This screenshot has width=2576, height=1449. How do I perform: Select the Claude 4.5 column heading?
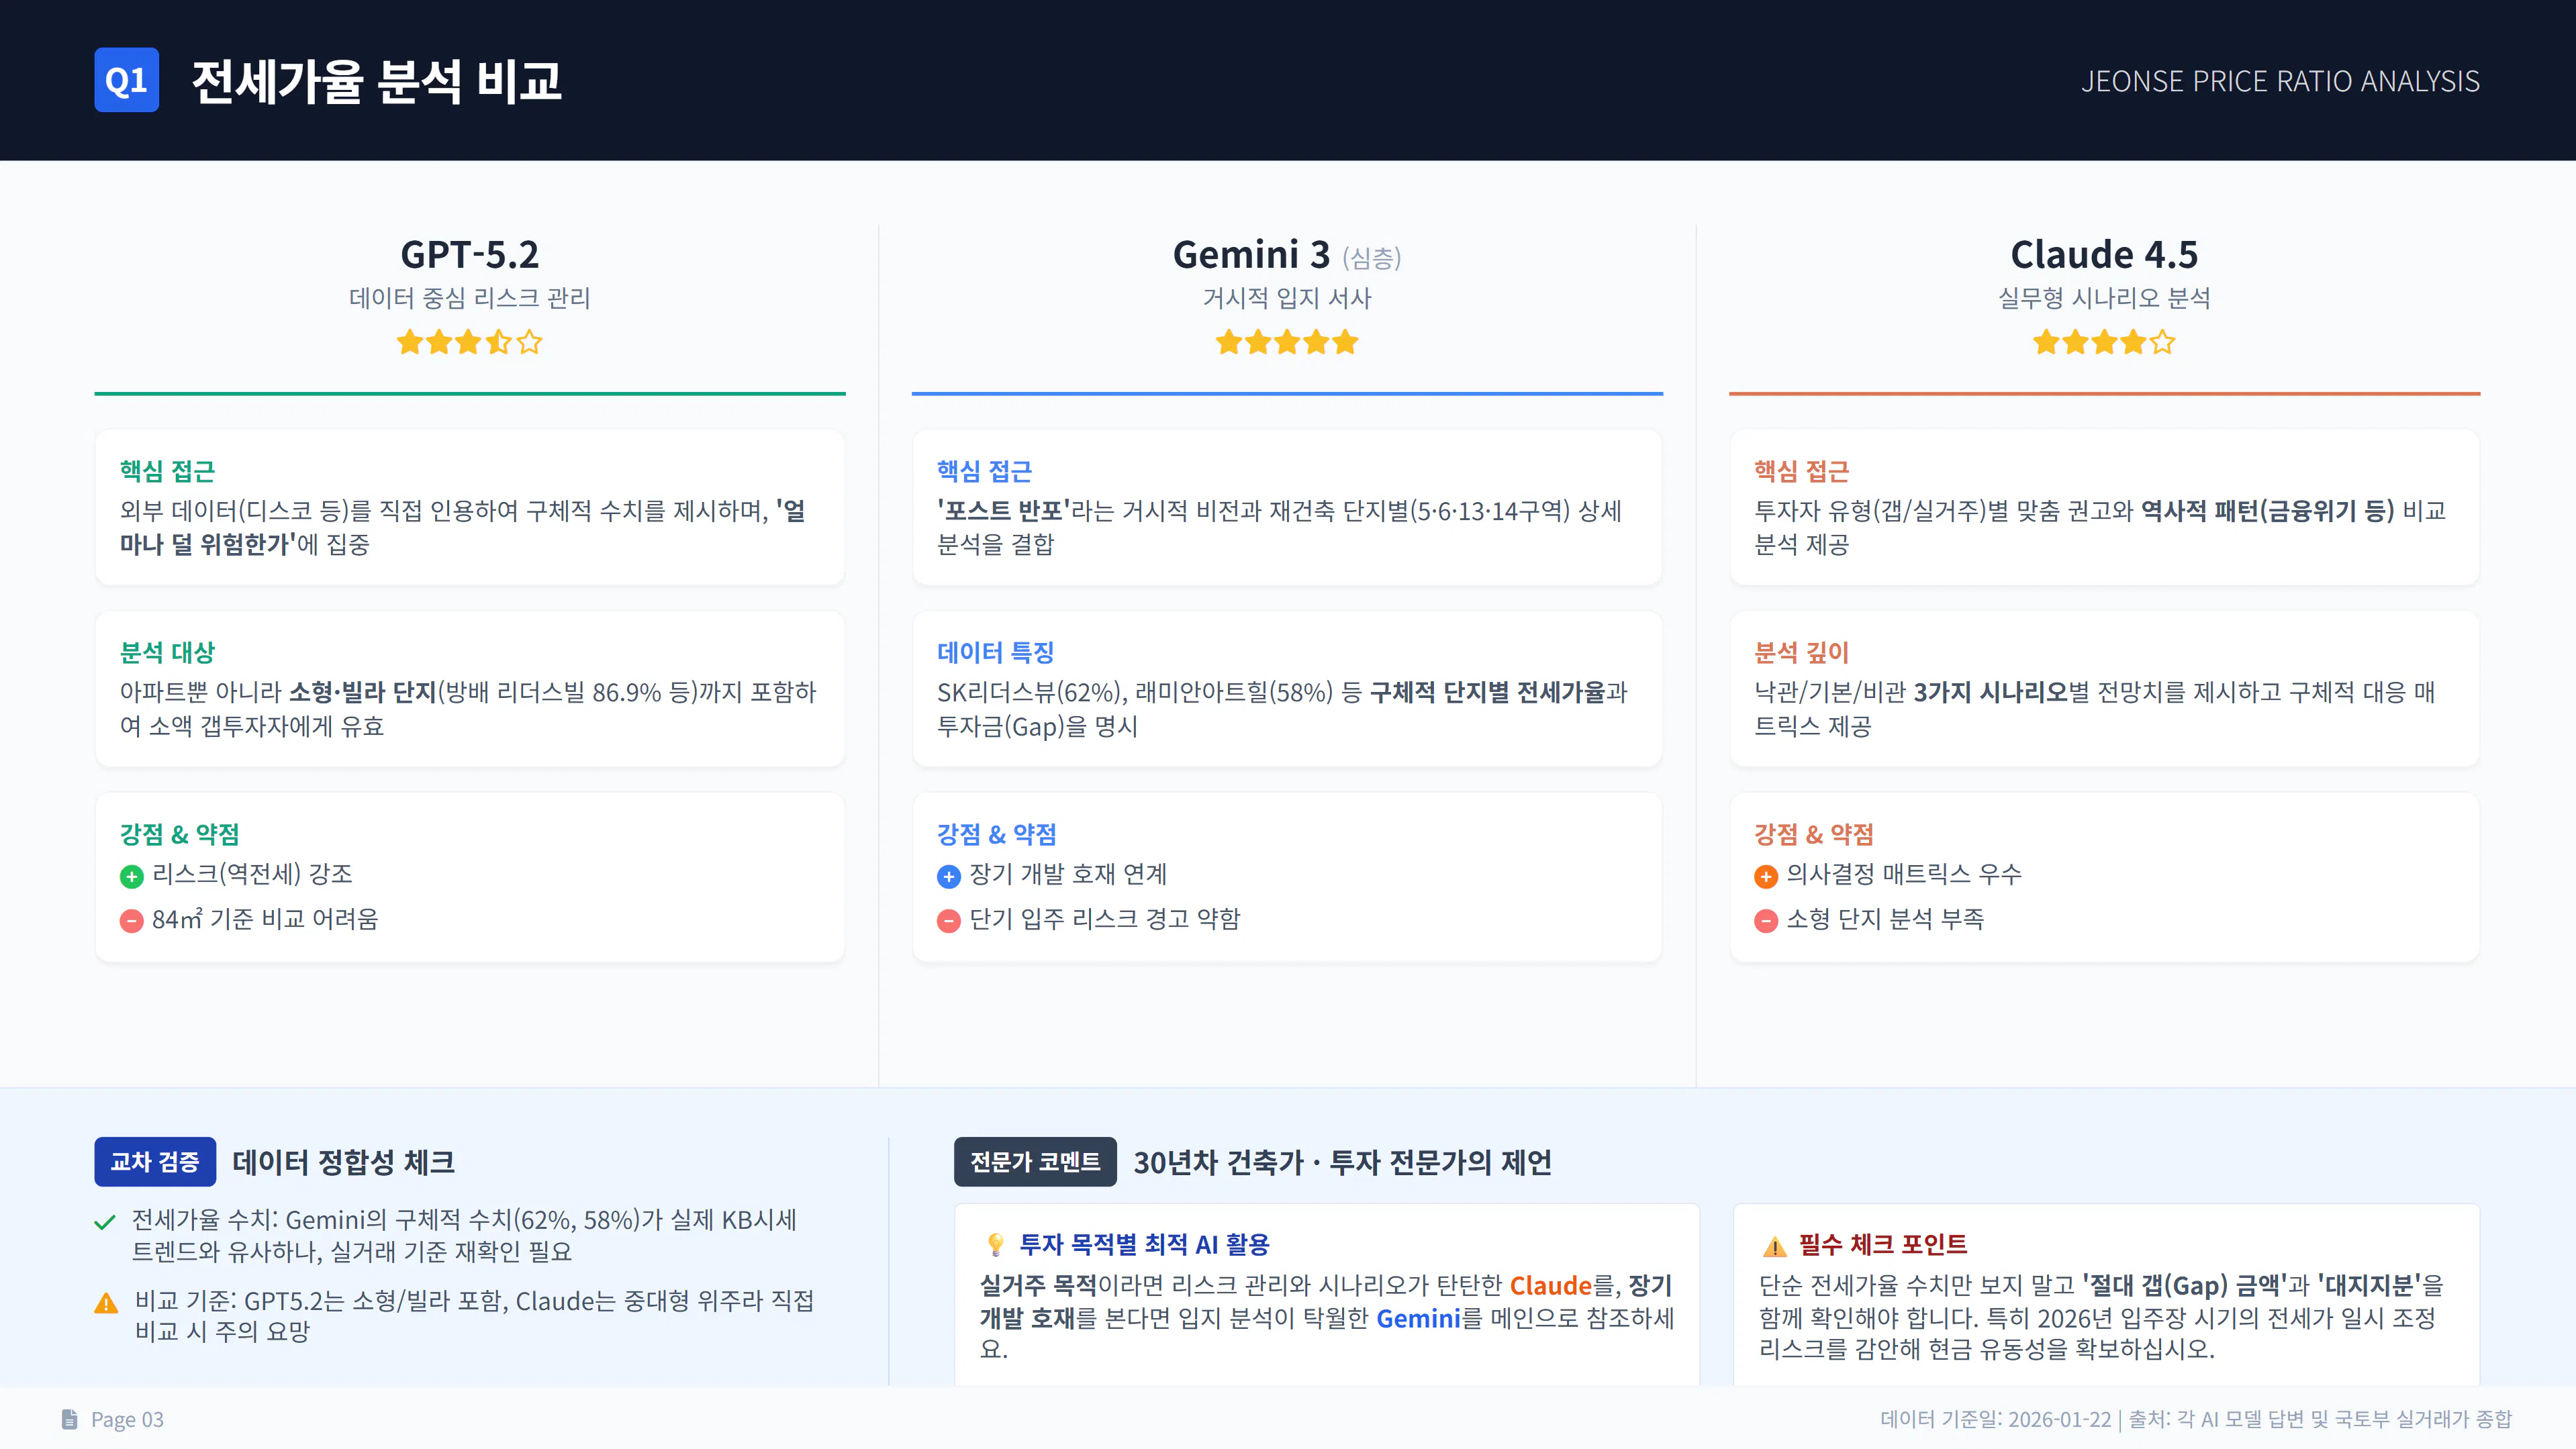pyautogui.click(x=2104, y=254)
